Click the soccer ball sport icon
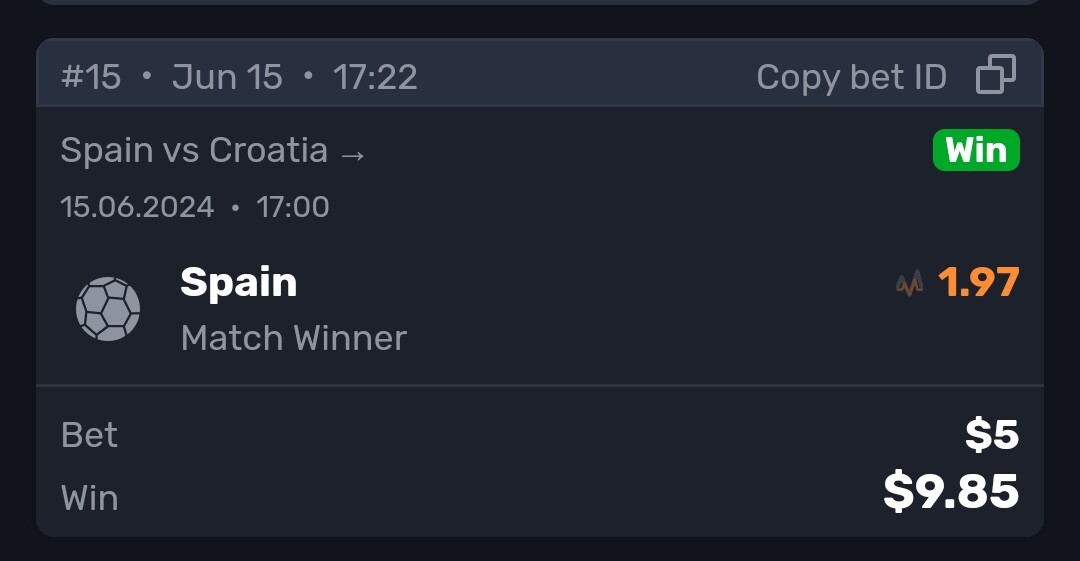 (108, 309)
